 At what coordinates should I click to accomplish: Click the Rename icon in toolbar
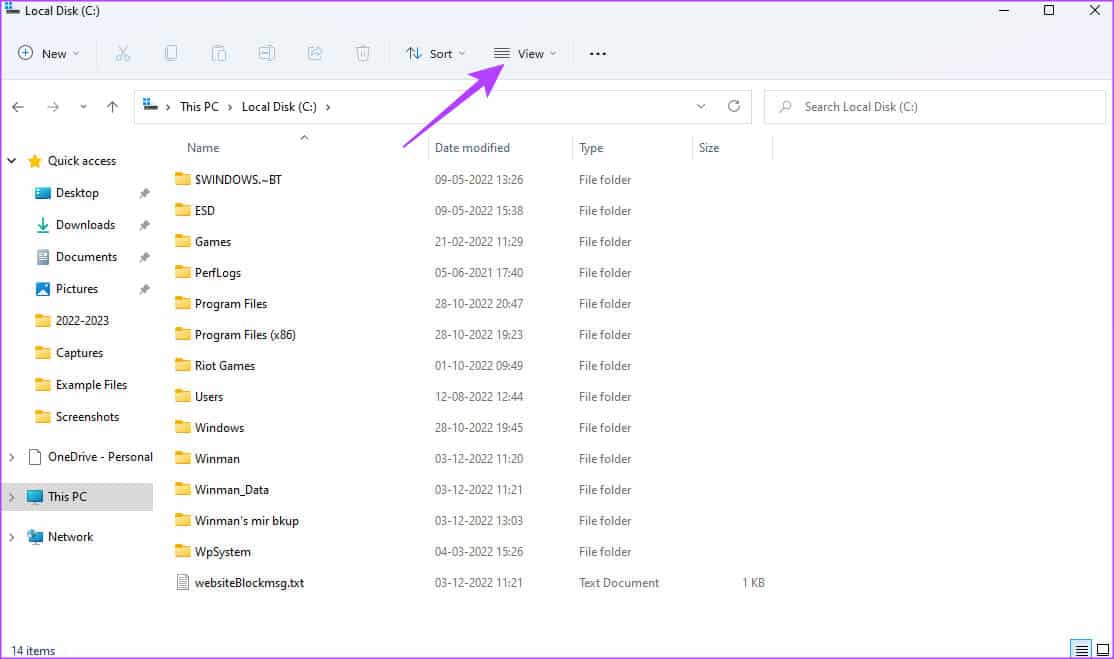point(266,53)
